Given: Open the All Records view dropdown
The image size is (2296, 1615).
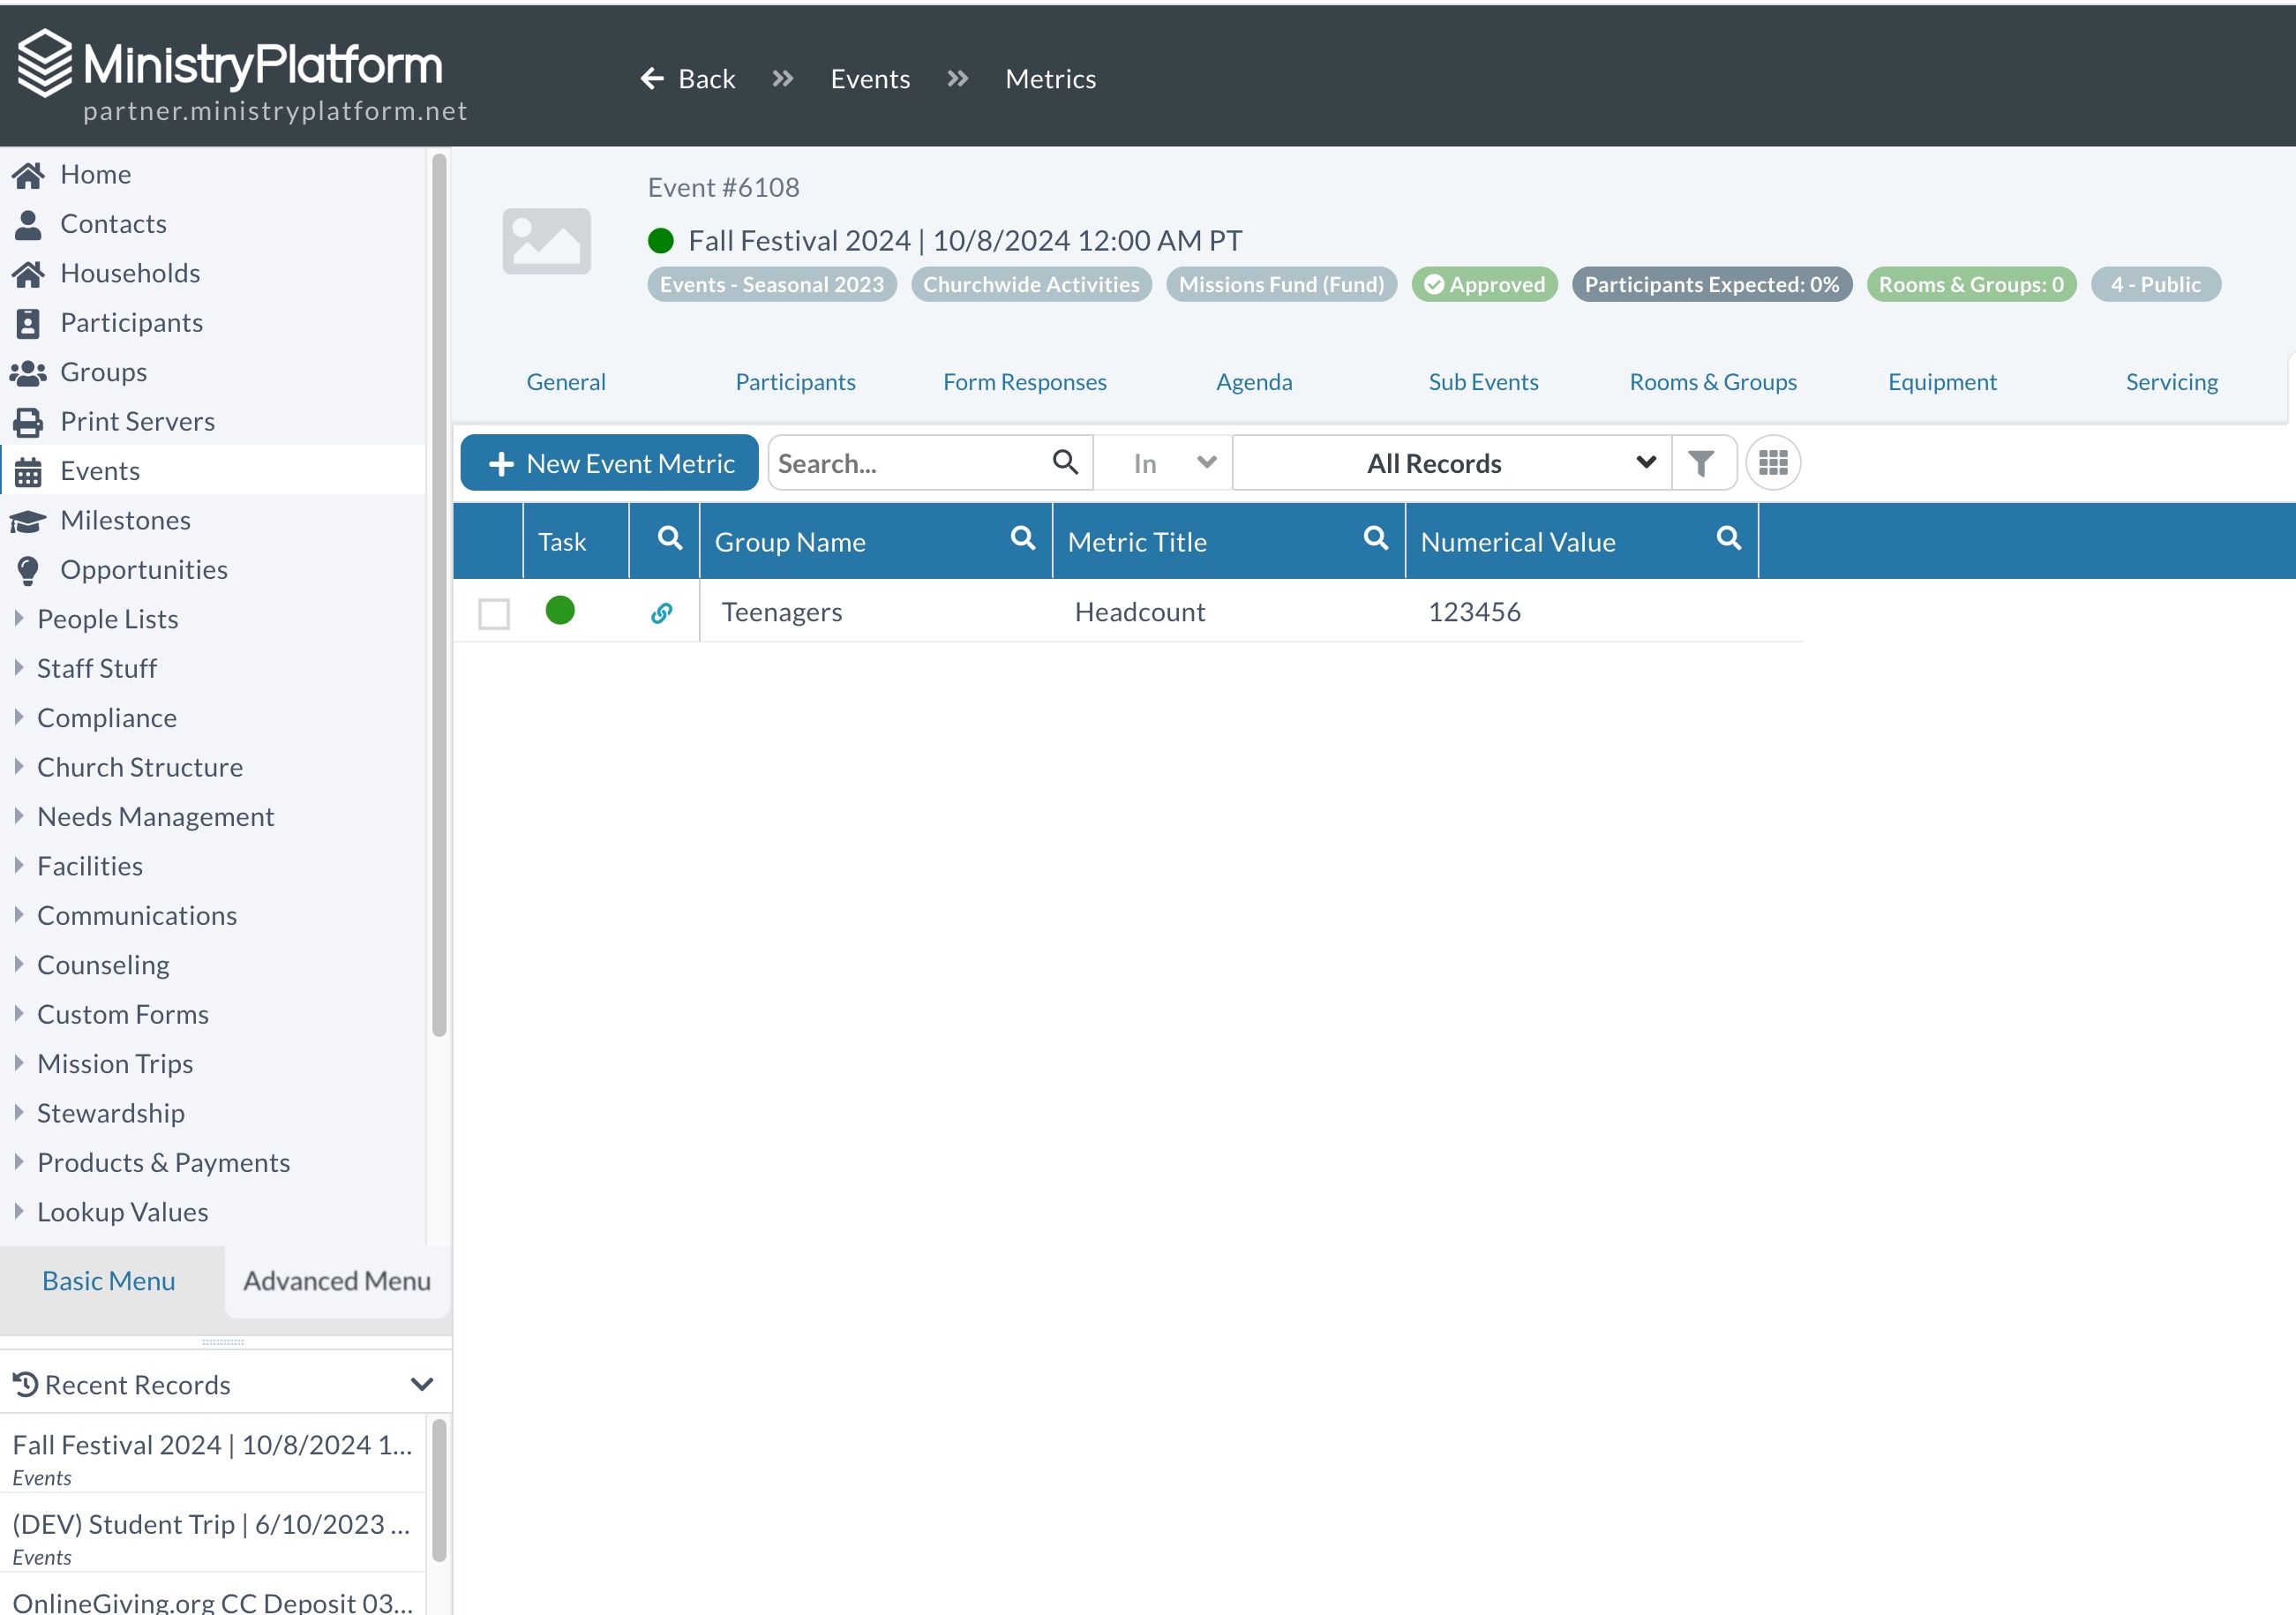Looking at the screenshot, I should pos(1452,463).
